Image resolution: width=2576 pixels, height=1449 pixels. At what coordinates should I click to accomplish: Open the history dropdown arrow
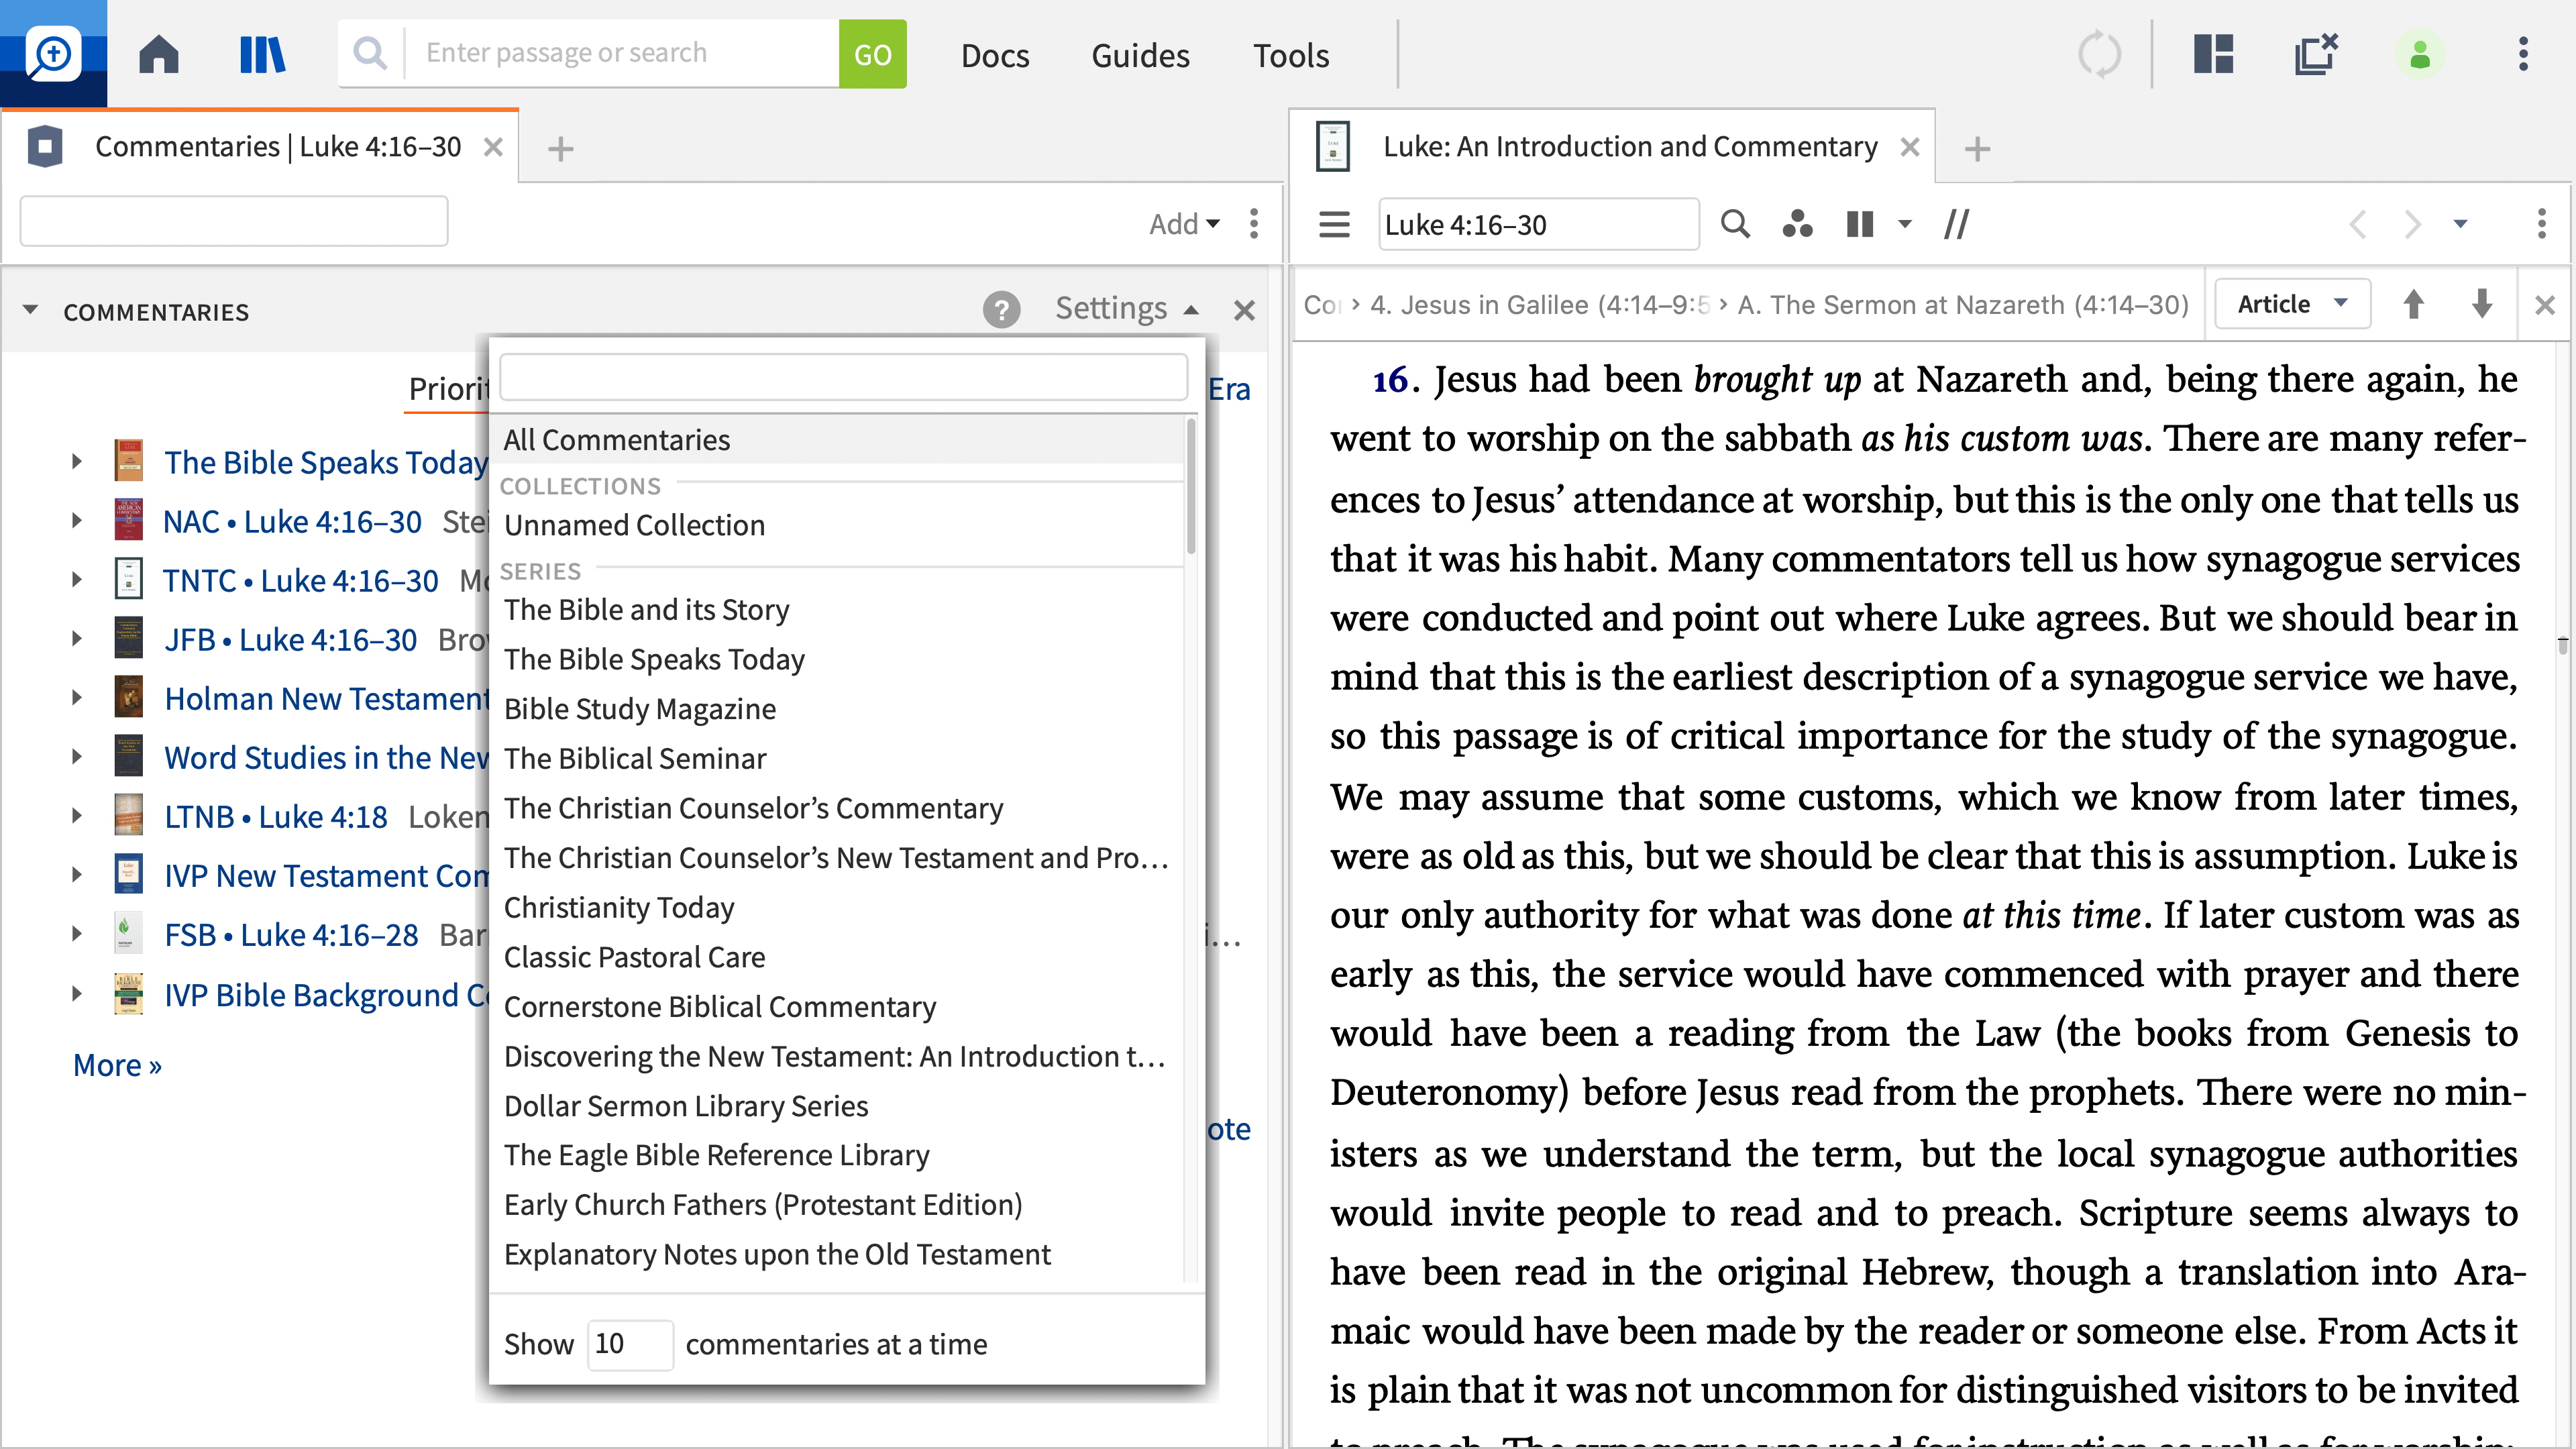click(x=2461, y=224)
